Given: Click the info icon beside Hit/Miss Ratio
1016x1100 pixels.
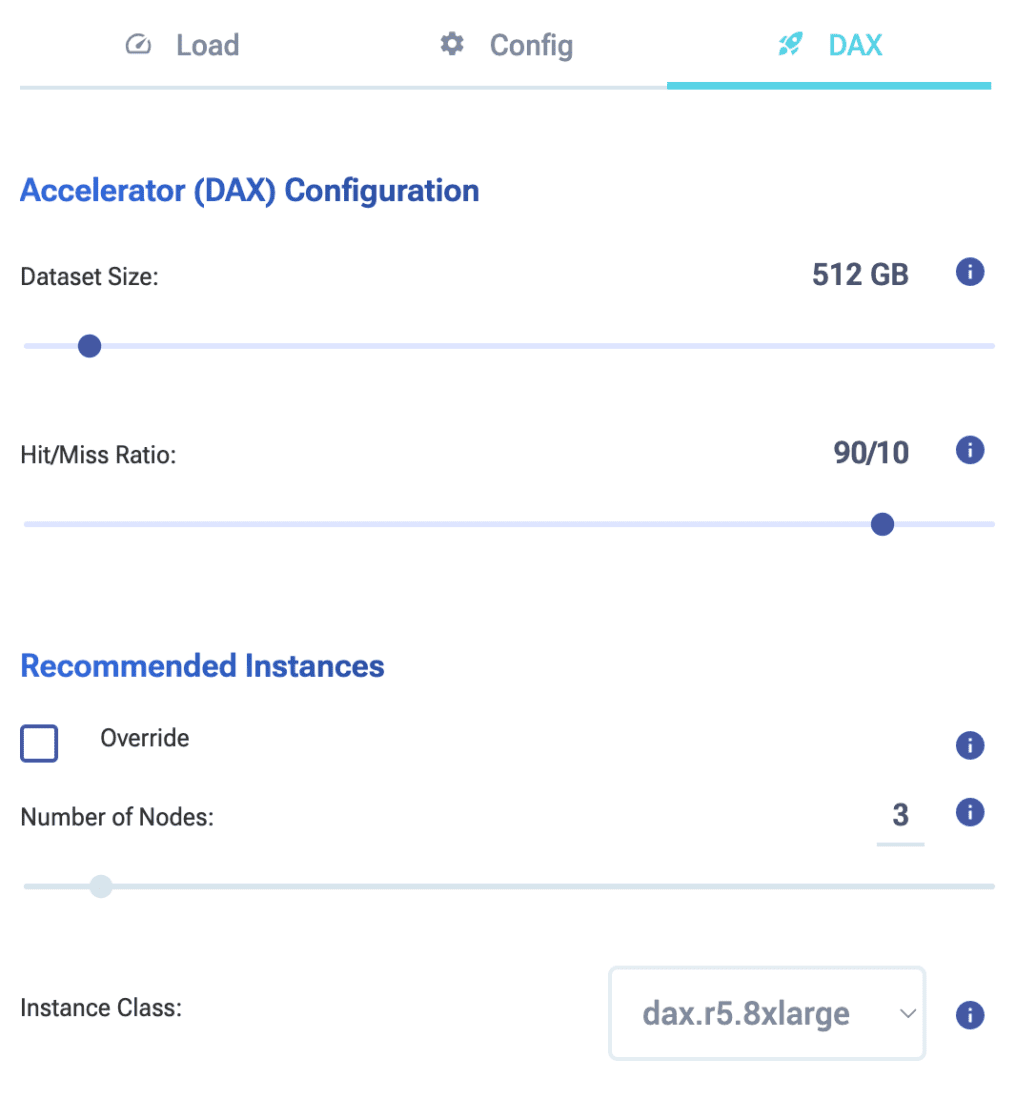Looking at the screenshot, I should pos(970,451).
